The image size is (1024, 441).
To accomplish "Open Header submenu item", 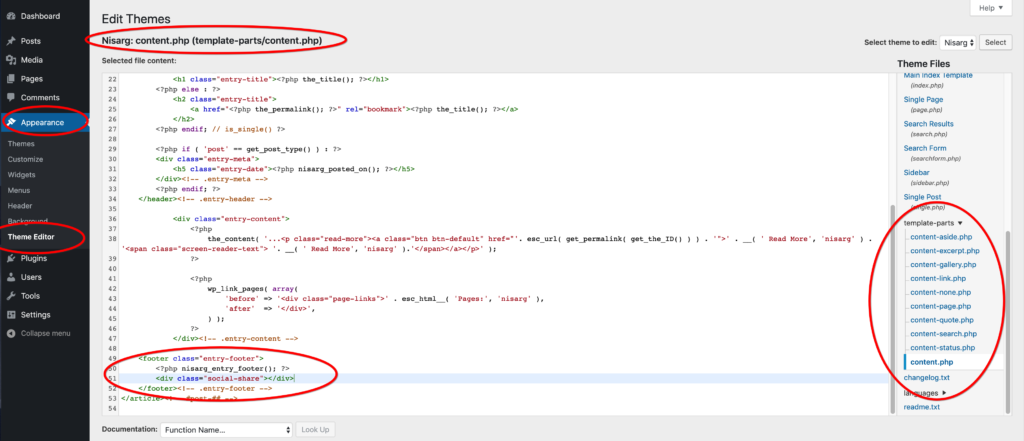I will point(20,206).
